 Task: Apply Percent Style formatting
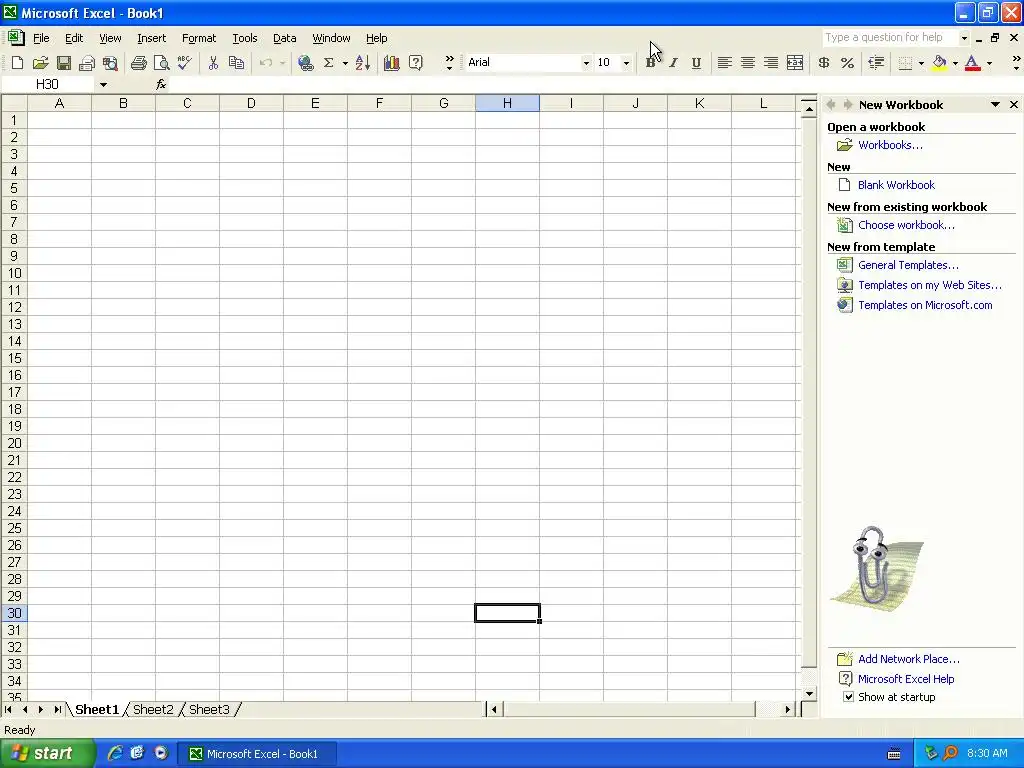[x=847, y=63]
